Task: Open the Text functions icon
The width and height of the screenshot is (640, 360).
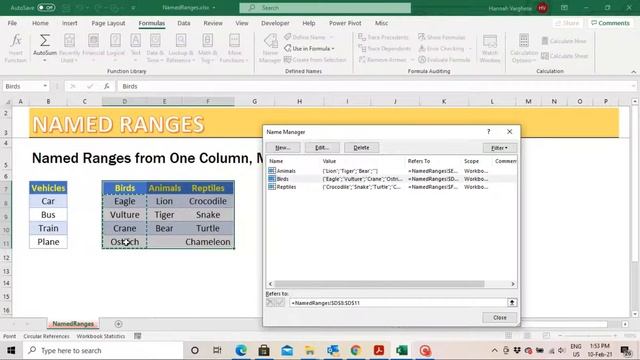Action: (136, 41)
